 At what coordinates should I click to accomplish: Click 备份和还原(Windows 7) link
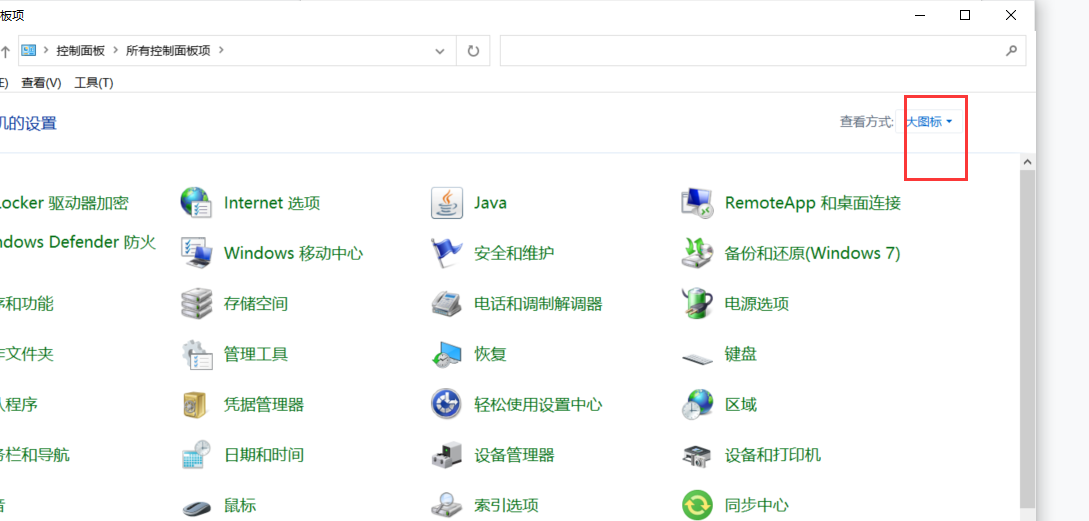tap(813, 253)
